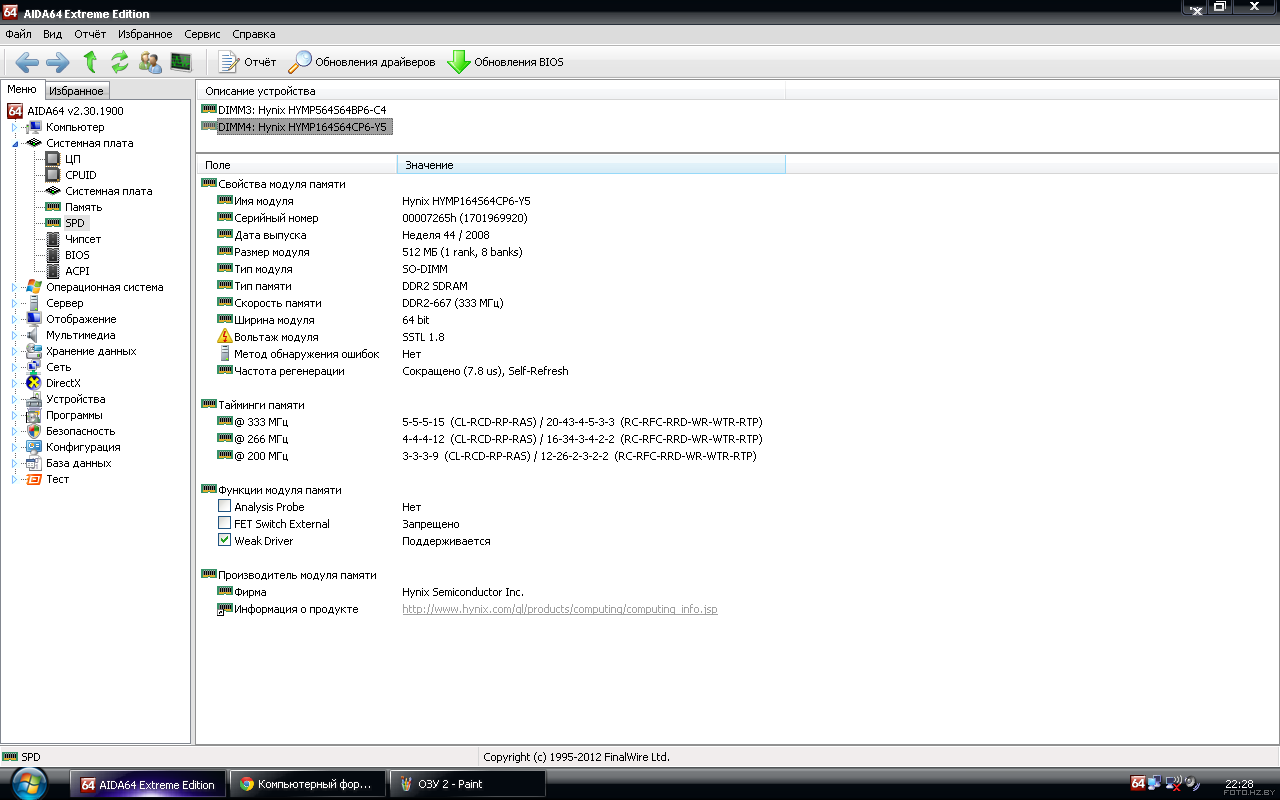Select the Чипсет tree item
The height and width of the screenshot is (800, 1280).
(x=83, y=239)
